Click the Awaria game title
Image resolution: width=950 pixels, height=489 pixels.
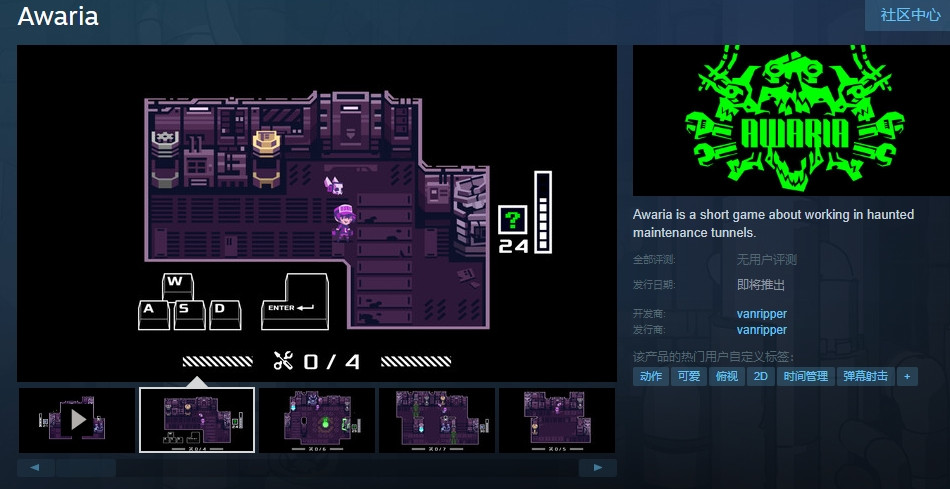tap(58, 16)
